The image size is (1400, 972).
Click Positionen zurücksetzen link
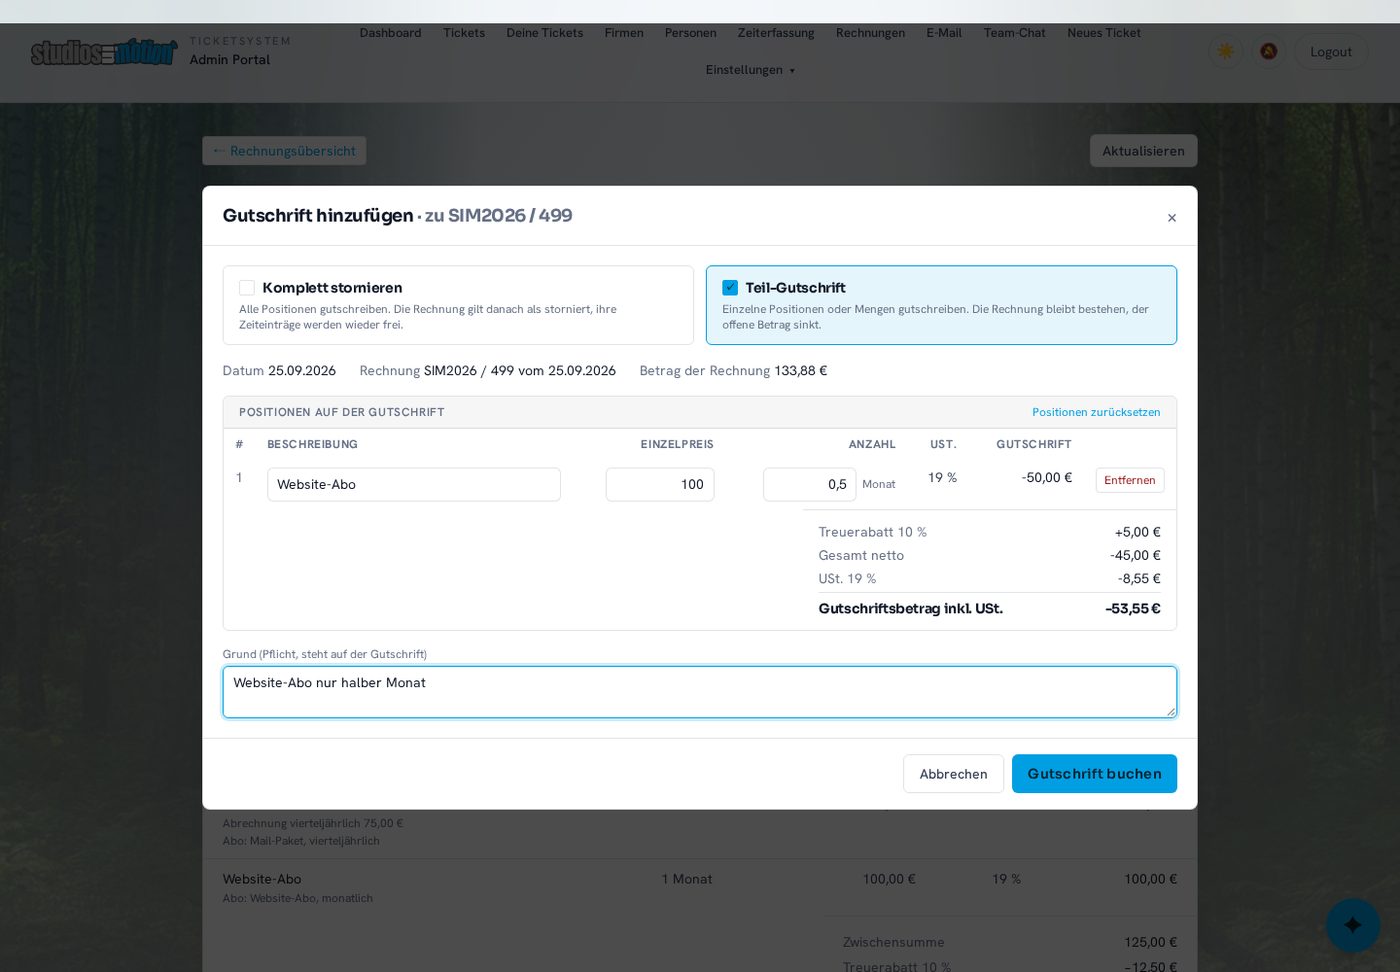[x=1096, y=412]
